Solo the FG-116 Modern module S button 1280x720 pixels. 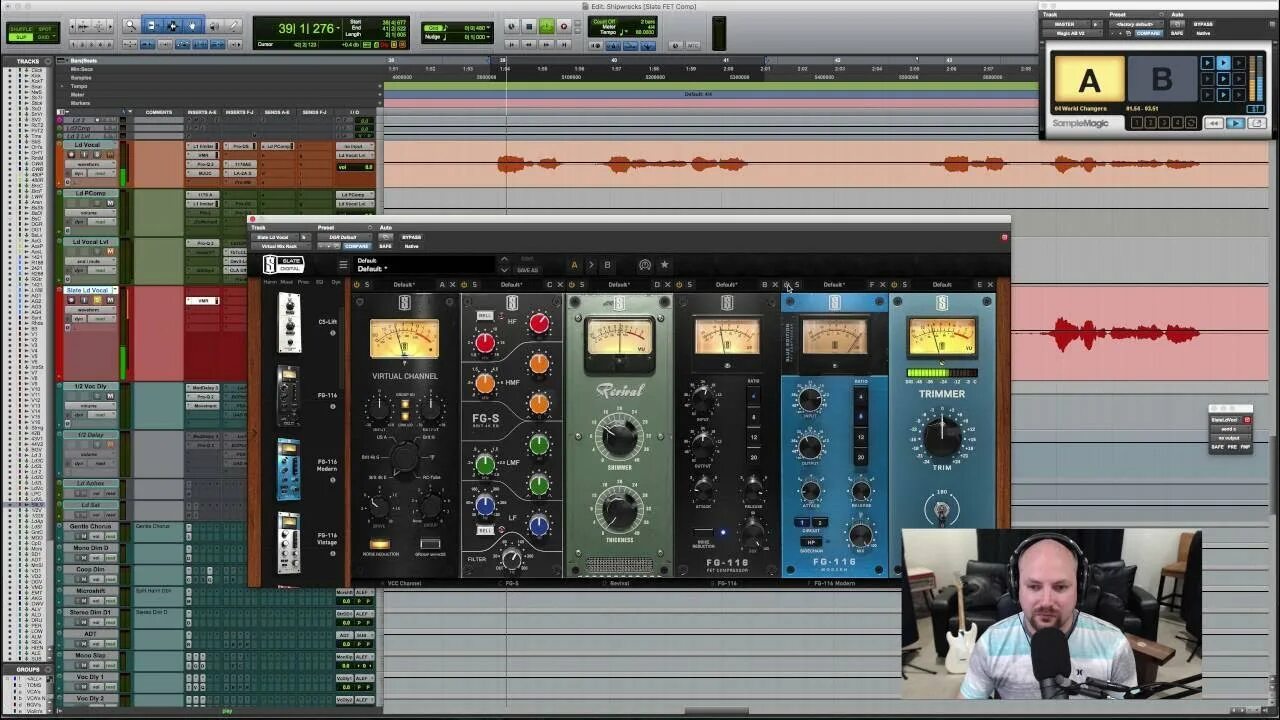tap(797, 285)
